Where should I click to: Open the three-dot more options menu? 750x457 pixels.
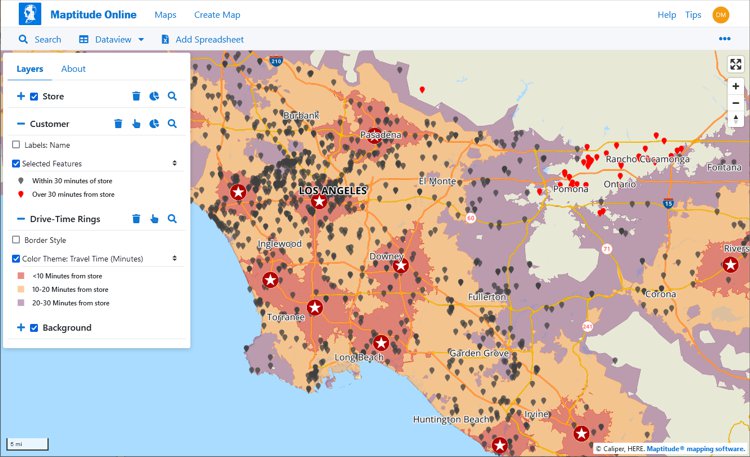[x=725, y=39]
